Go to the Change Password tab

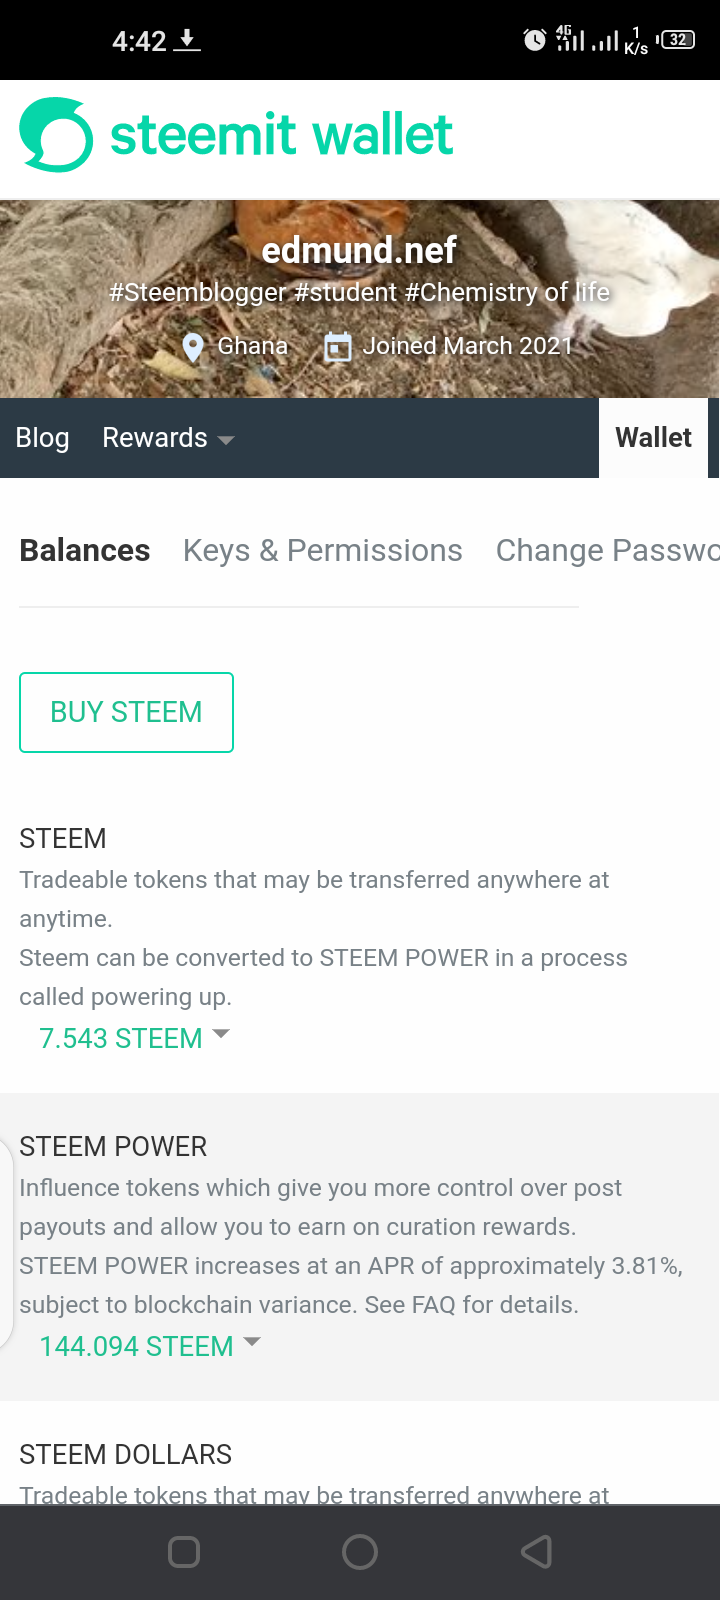[608, 551]
